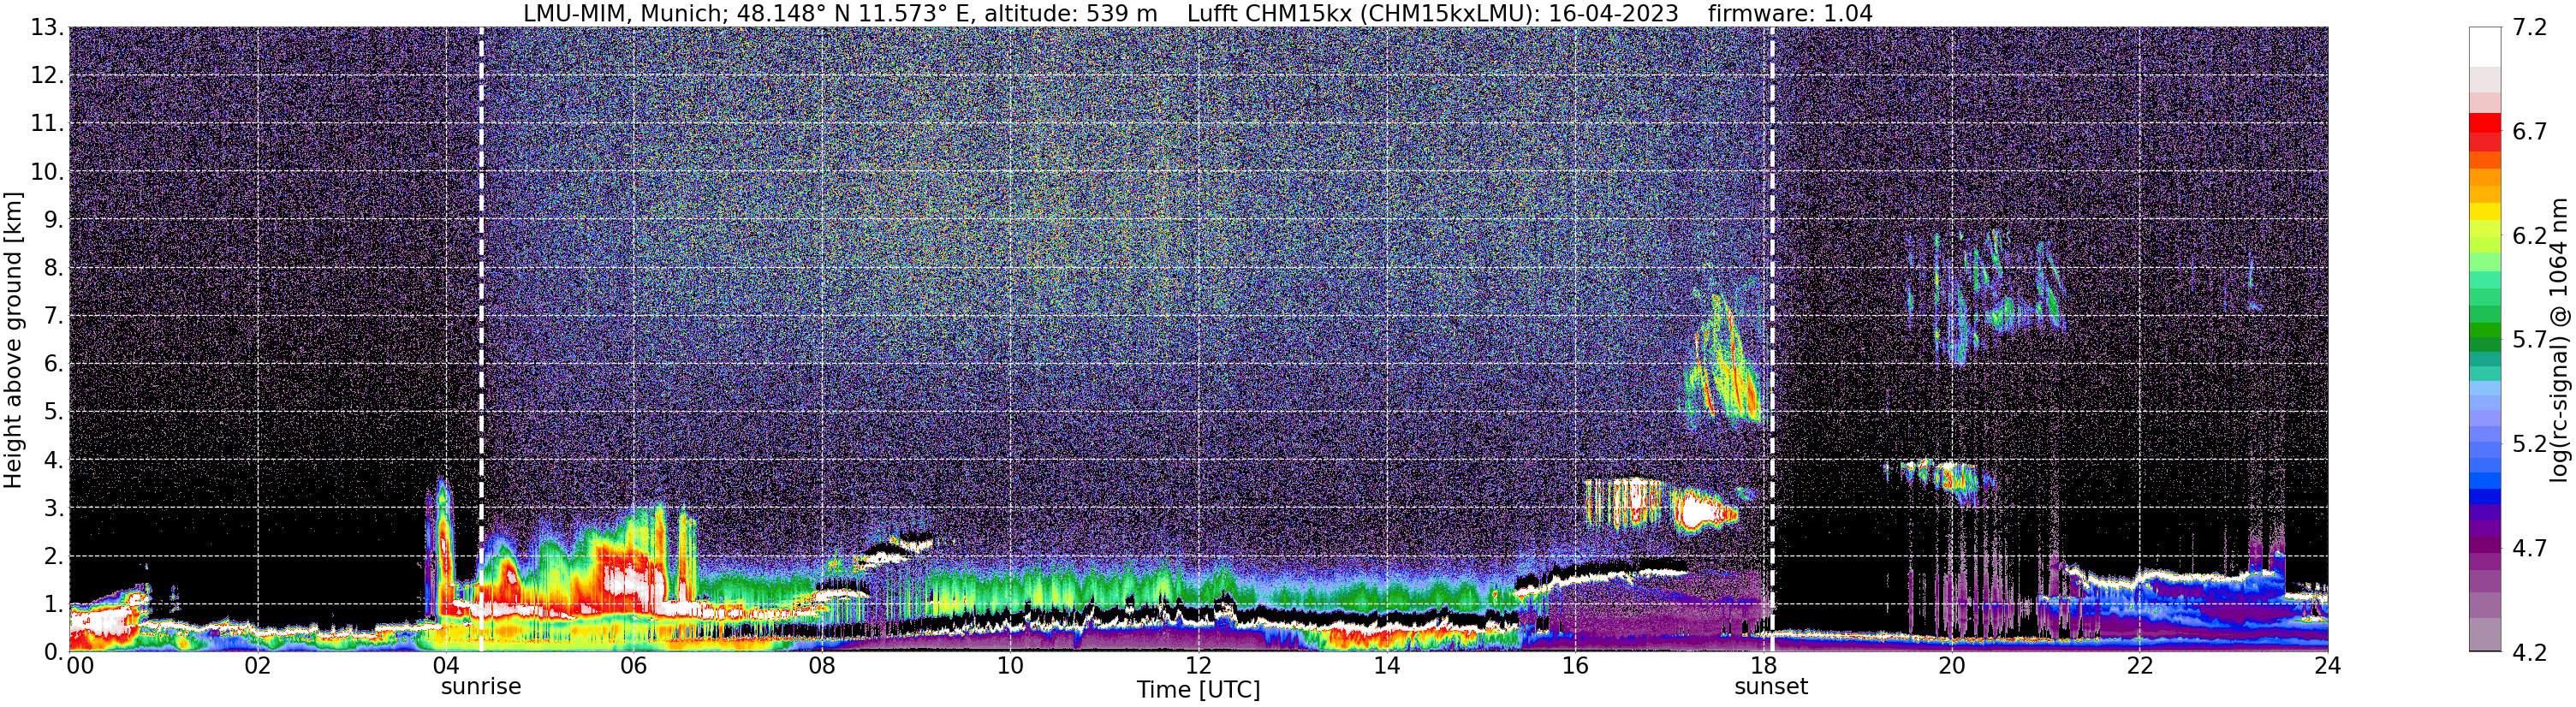The height and width of the screenshot is (707, 2576).
Task: Click the '10' tick on time axis
Action: pos(1010,666)
